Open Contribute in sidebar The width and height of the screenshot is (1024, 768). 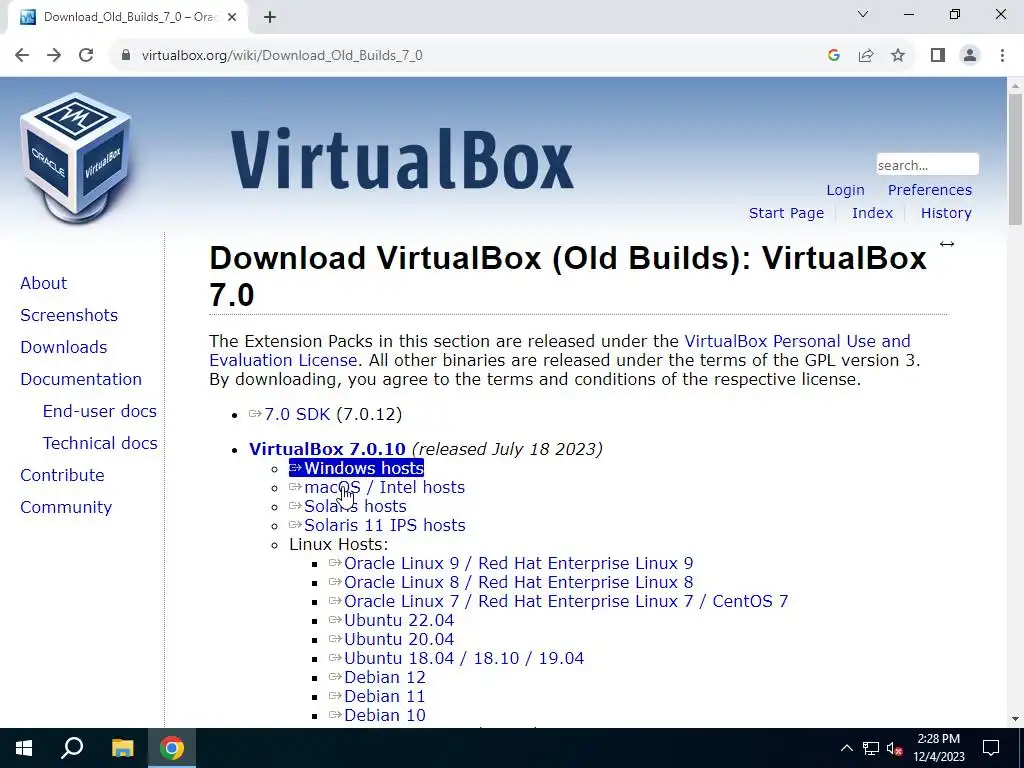coord(62,475)
